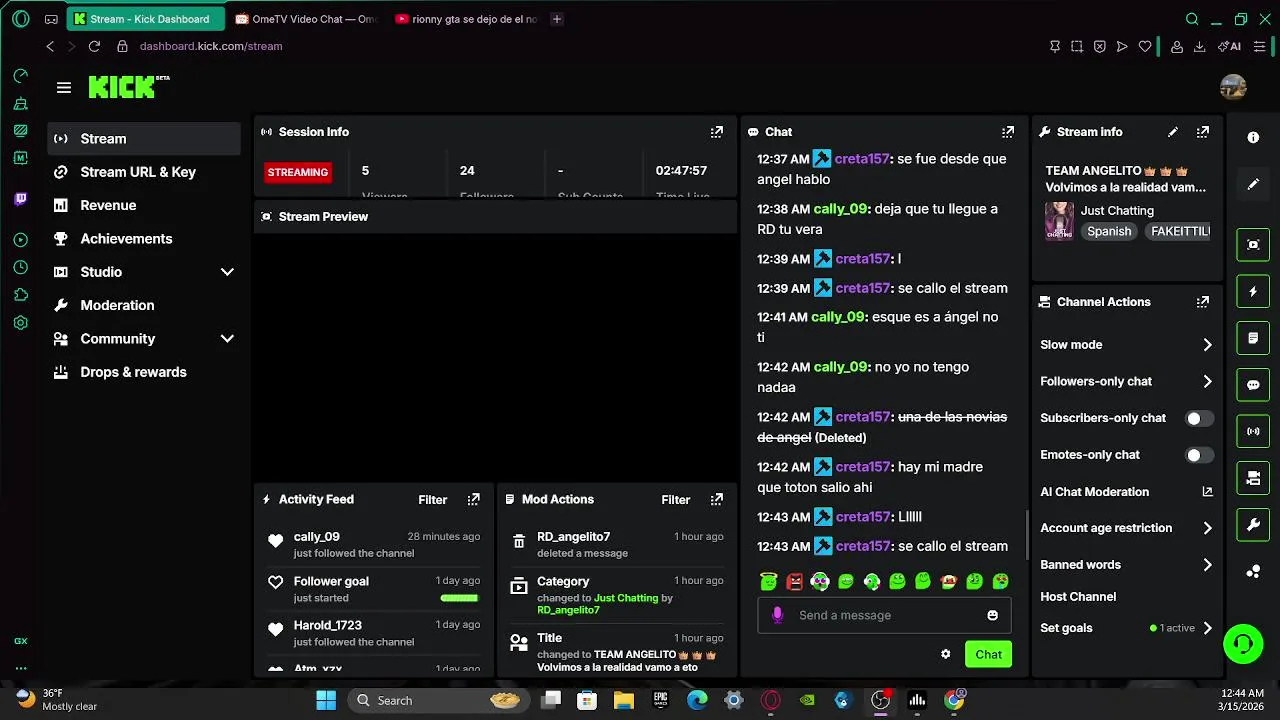The height and width of the screenshot is (720, 1280).
Task: Open chat settings gear icon
Action: 945,654
